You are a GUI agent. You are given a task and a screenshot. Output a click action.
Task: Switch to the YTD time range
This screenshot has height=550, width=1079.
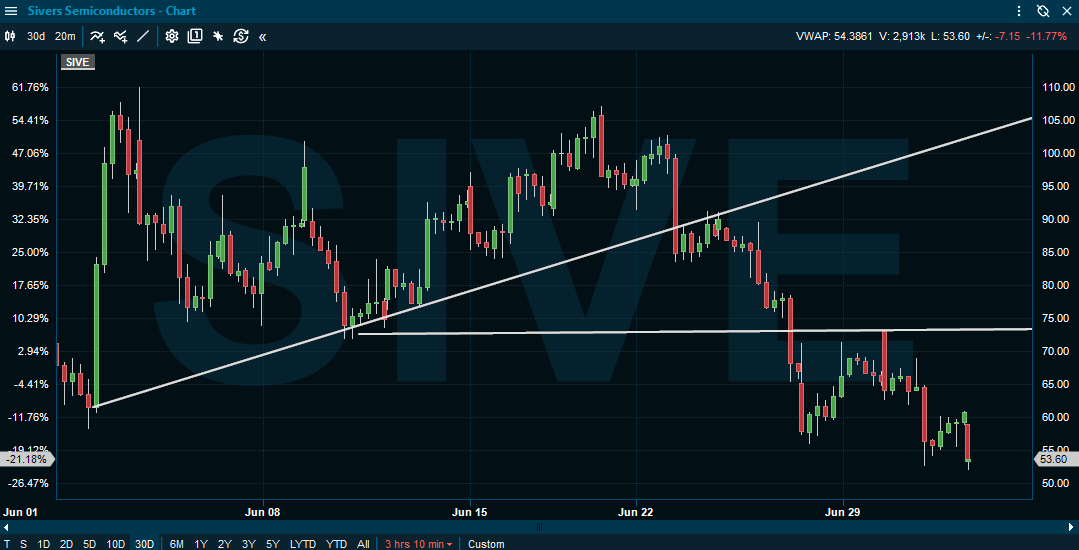[336, 544]
